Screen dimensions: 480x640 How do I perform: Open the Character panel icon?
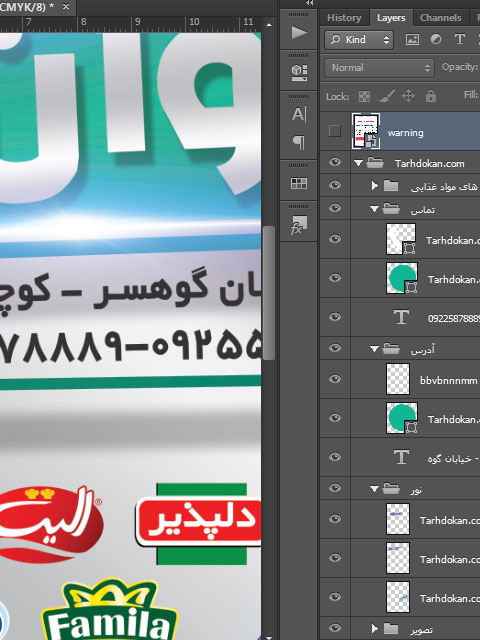(299, 114)
